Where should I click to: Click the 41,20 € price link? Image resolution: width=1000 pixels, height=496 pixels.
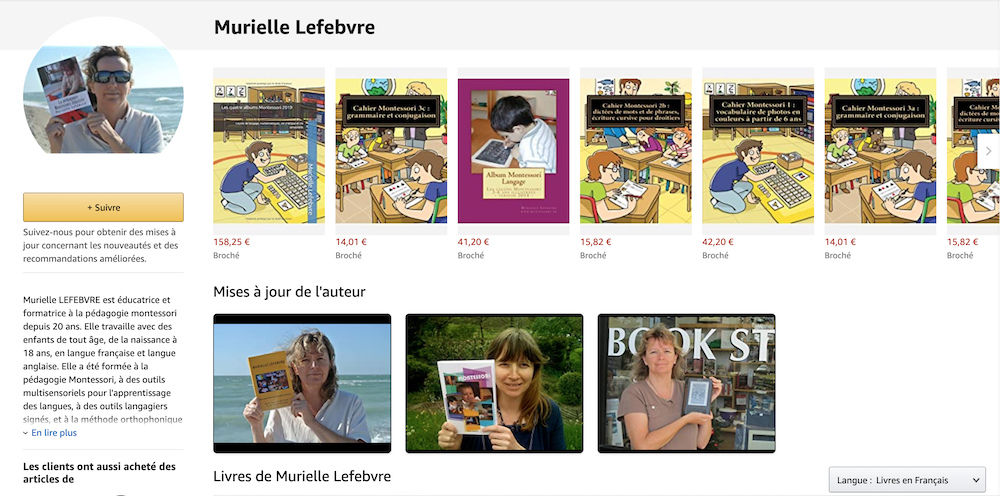[473, 242]
